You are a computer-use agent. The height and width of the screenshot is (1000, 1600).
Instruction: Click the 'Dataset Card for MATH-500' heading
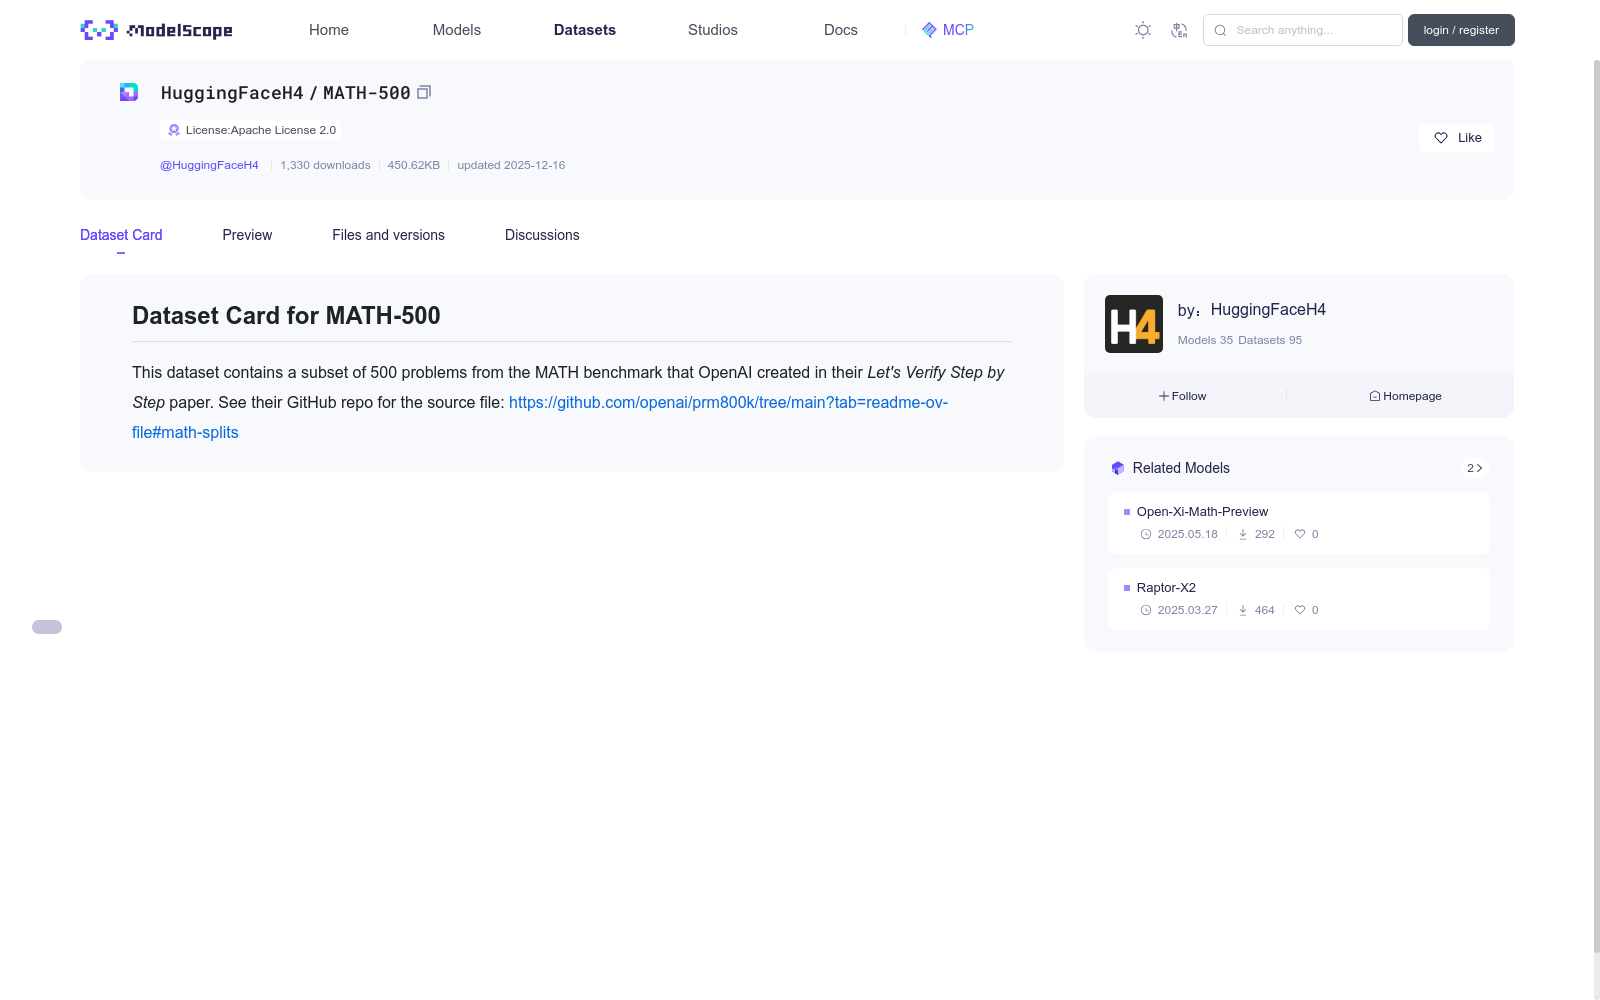[286, 316]
